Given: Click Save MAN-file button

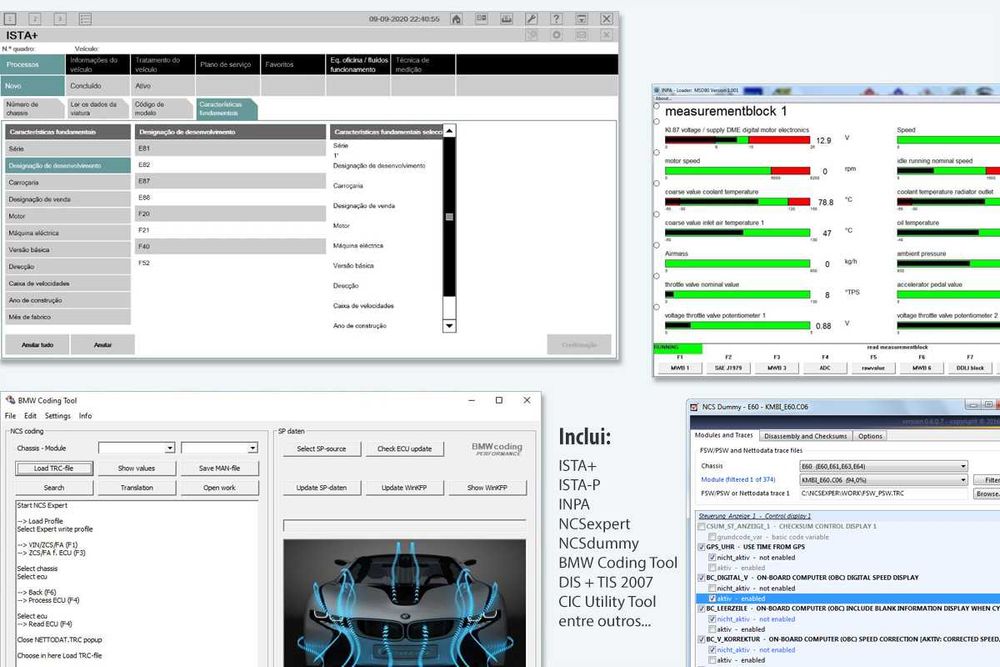Looking at the screenshot, I should point(219,468).
